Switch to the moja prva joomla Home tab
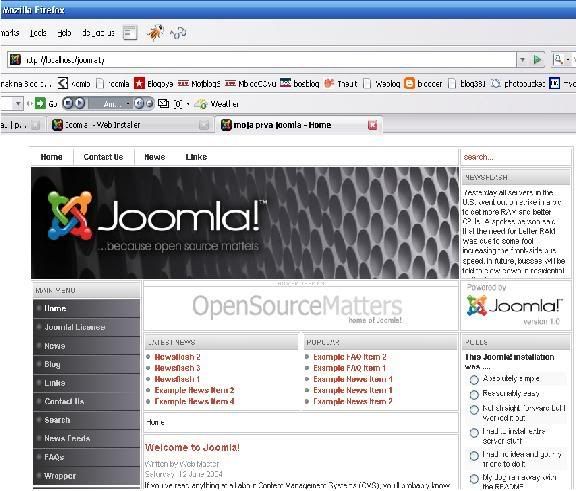The width and height of the screenshot is (576, 491). [x=298, y=125]
